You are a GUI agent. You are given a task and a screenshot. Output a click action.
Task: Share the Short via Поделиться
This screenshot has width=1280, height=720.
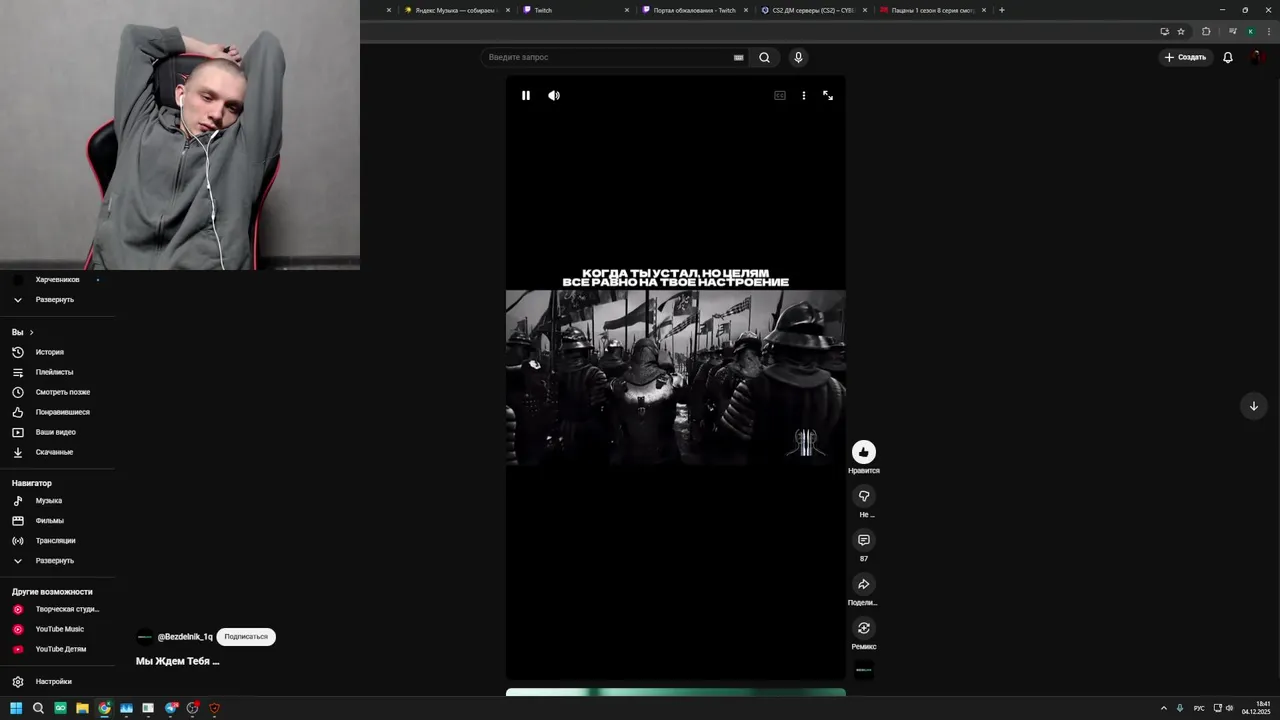pyautogui.click(x=864, y=584)
